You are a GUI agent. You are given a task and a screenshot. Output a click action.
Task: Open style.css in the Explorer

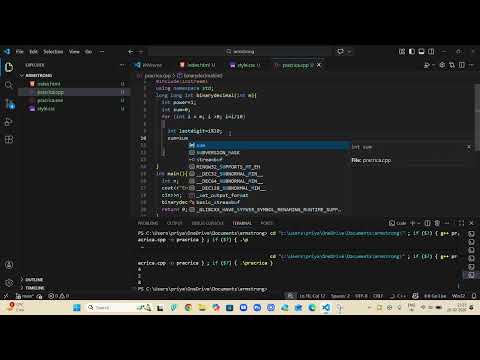[x=46, y=109]
